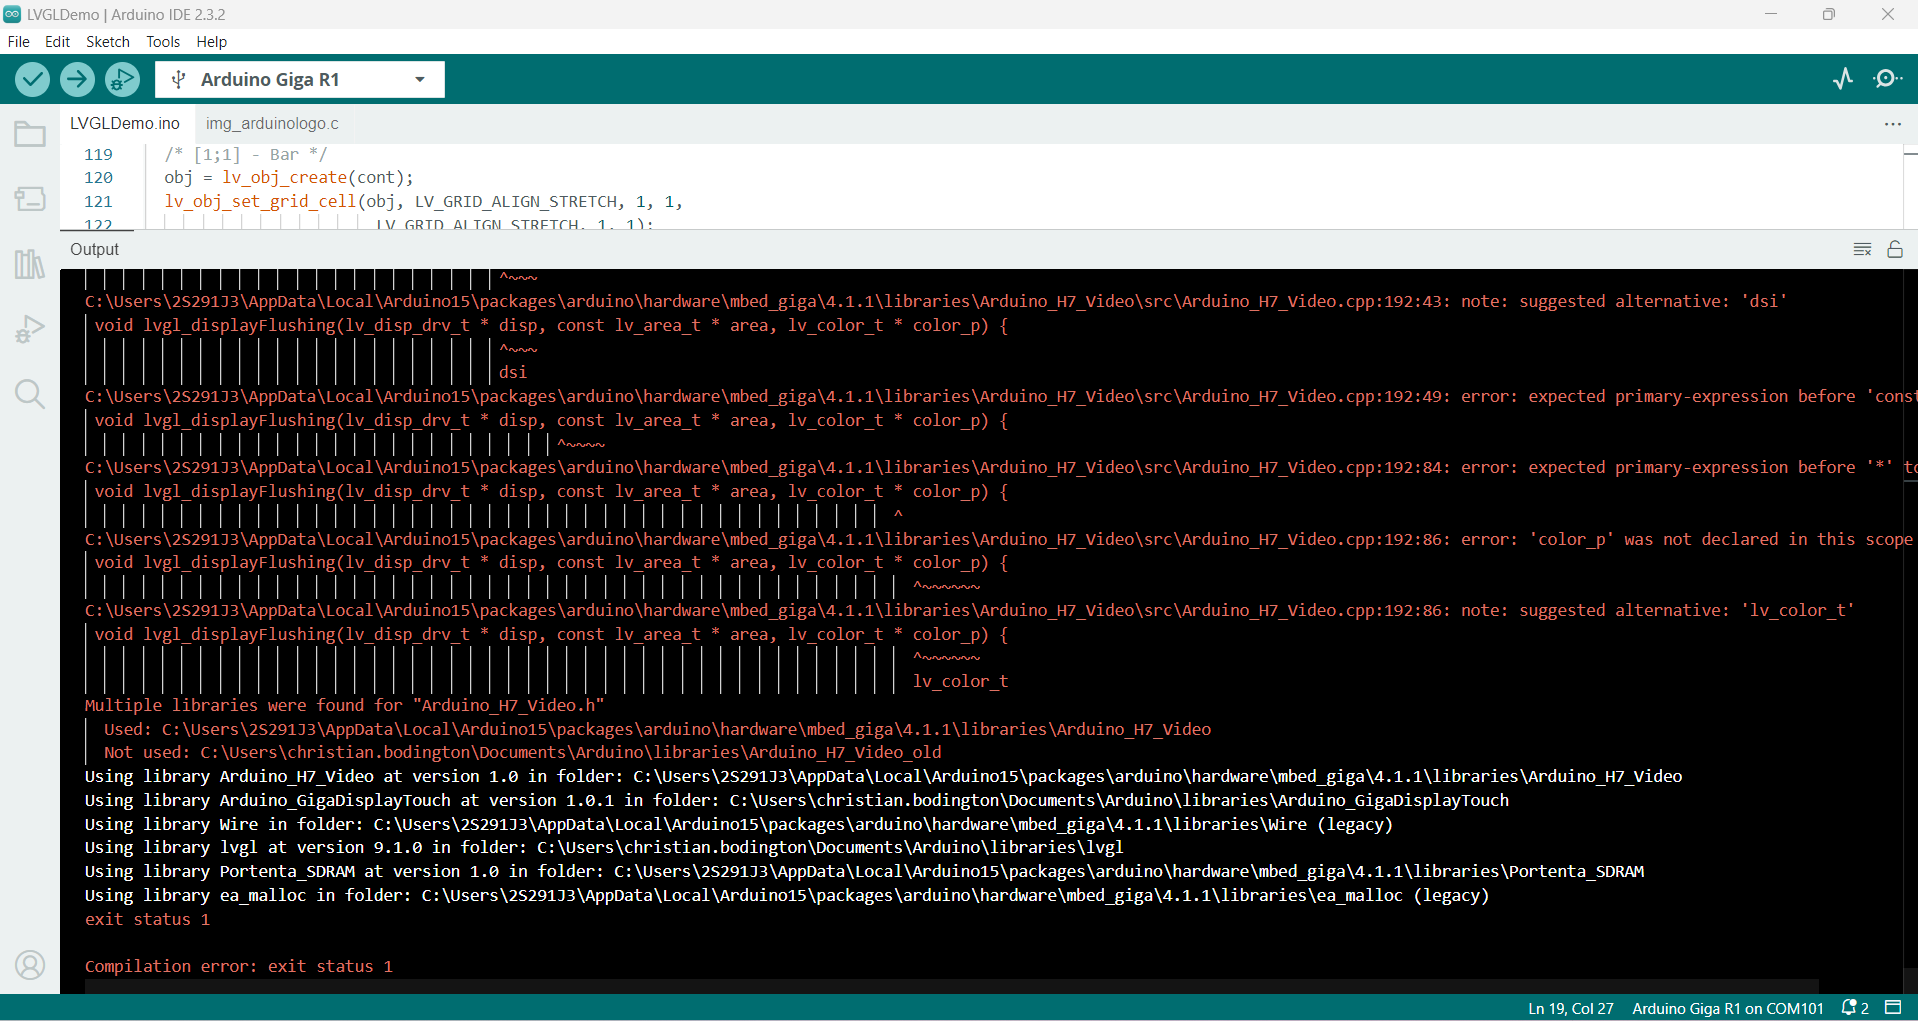Image resolution: width=1918 pixels, height=1021 pixels.
Task: Expand the editor overflow menu next to tabs
Action: [x=1893, y=123]
